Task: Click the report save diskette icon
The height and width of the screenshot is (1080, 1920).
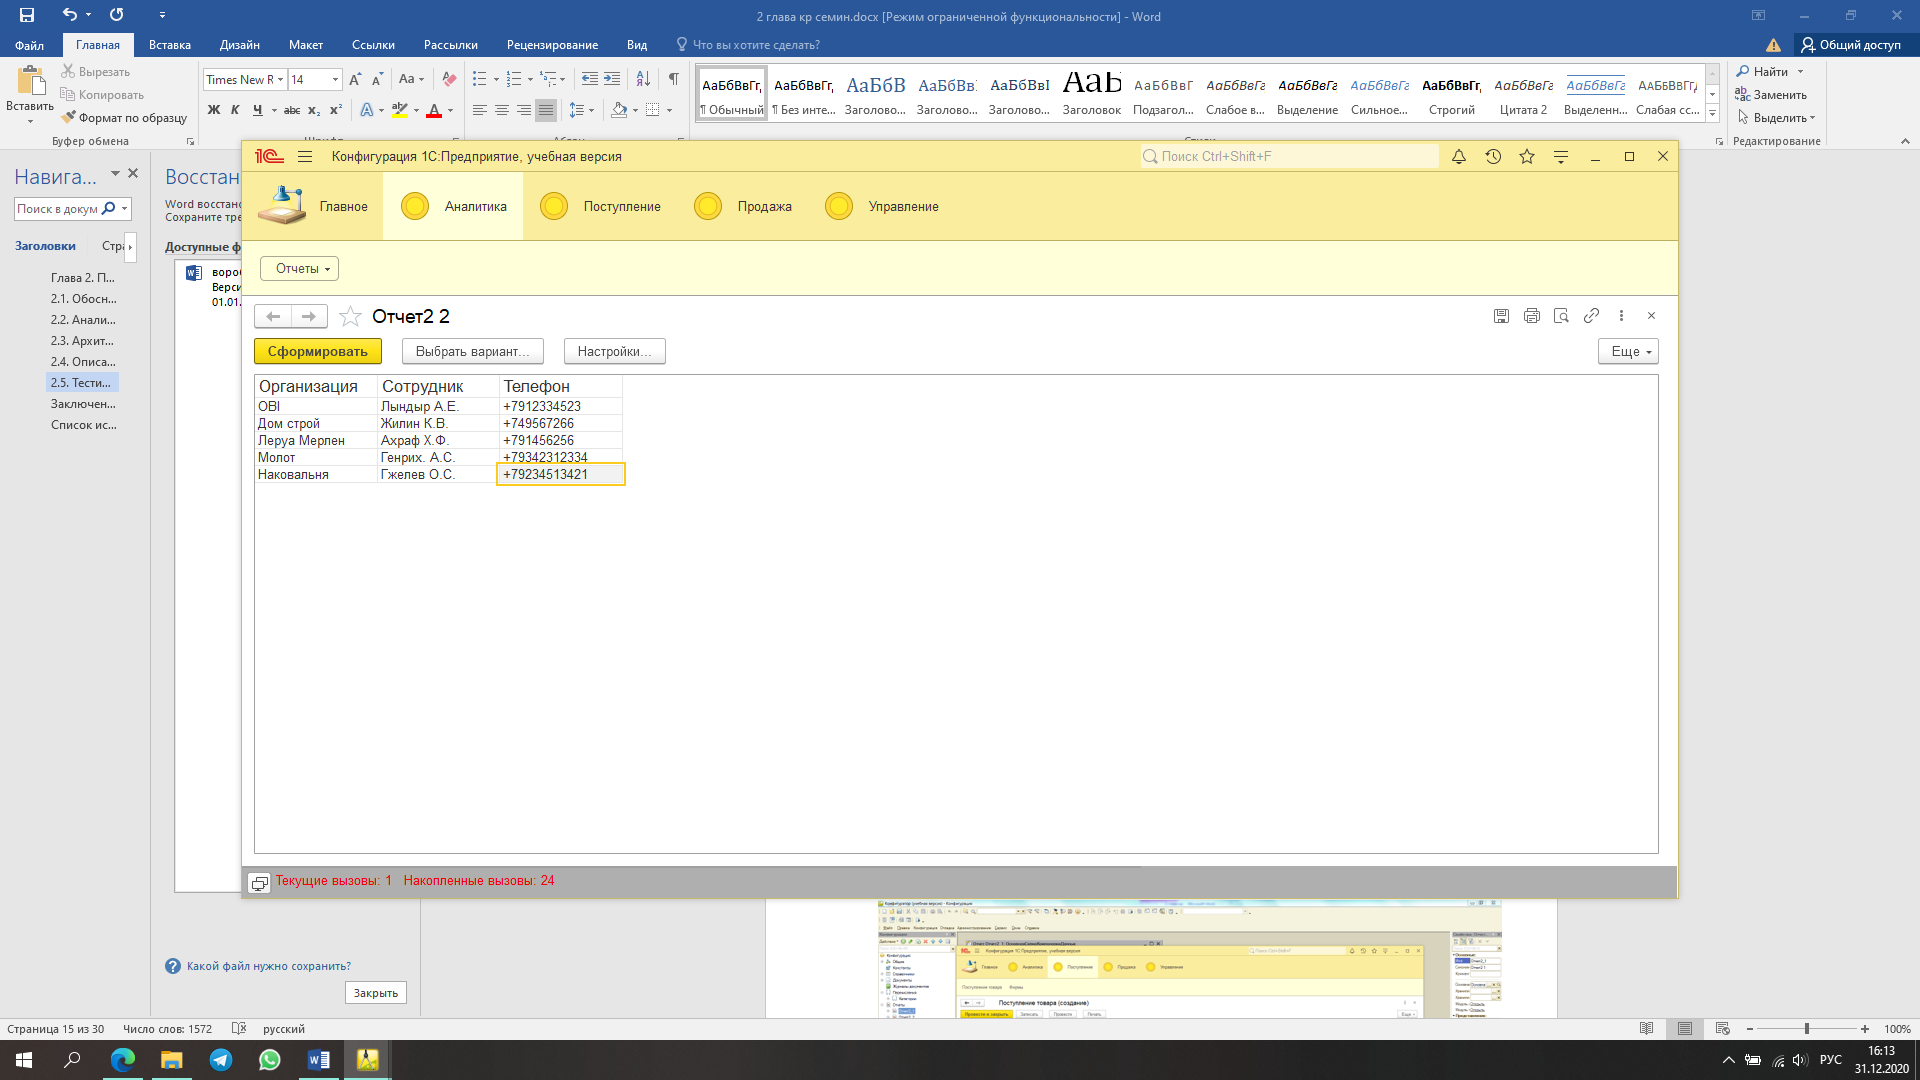Action: coord(1501,316)
